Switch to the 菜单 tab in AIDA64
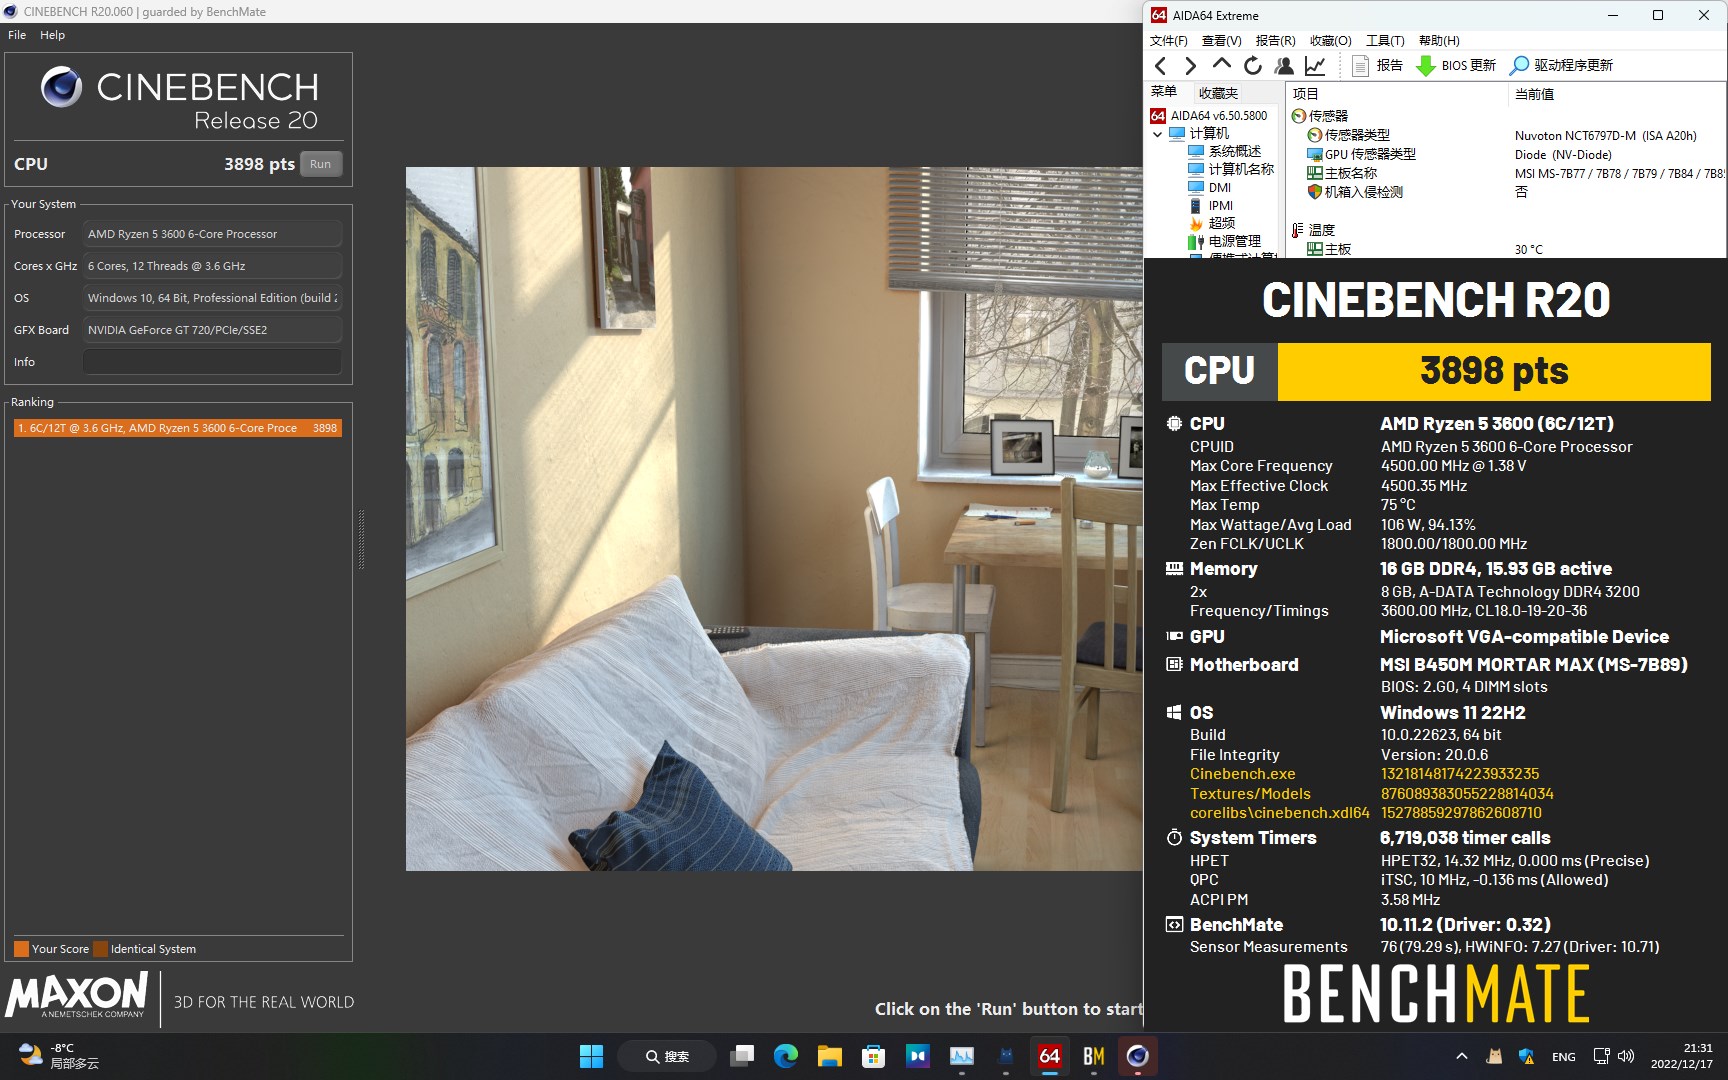 tap(1164, 92)
